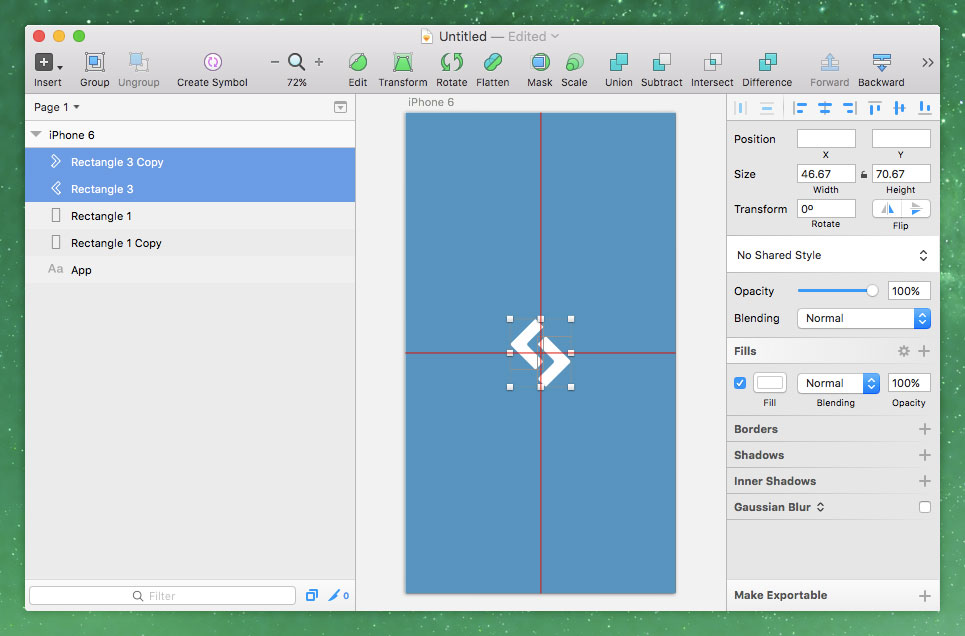Image resolution: width=965 pixels, height=636 pixels.
Task: Align layers to top edge
Action: coord(875,108)
